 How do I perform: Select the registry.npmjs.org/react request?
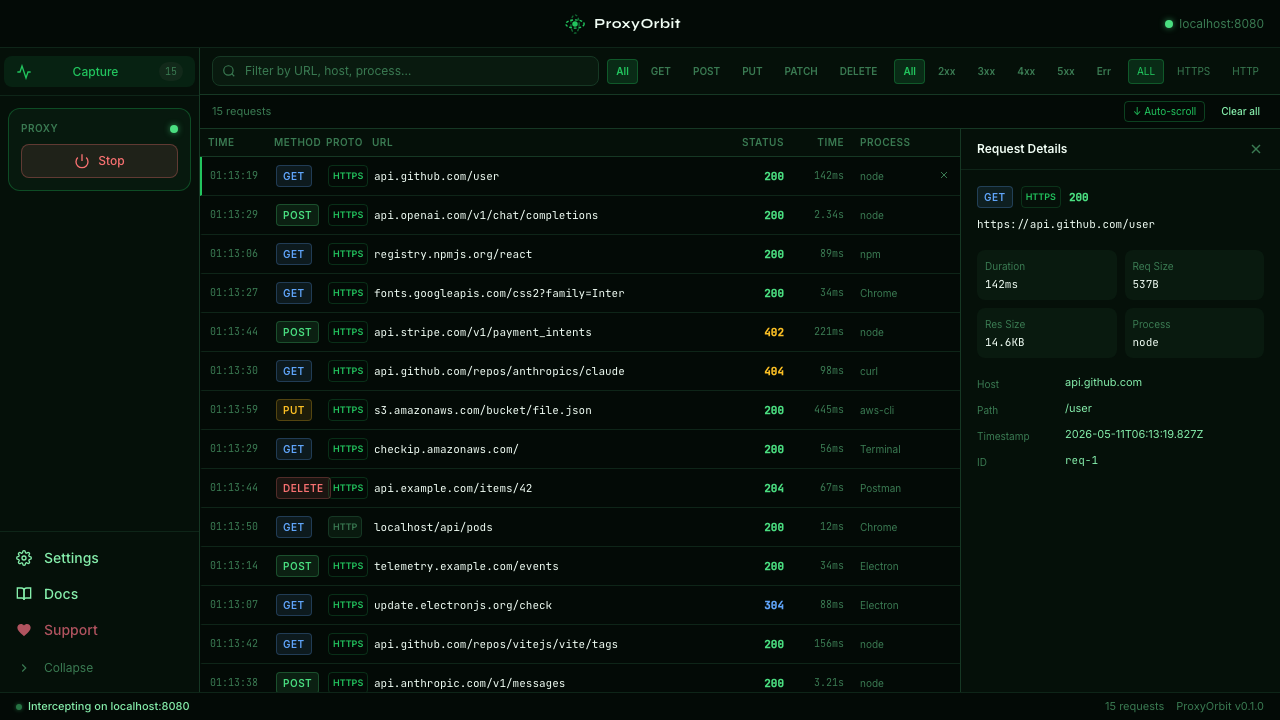click(x=580, y=254)
